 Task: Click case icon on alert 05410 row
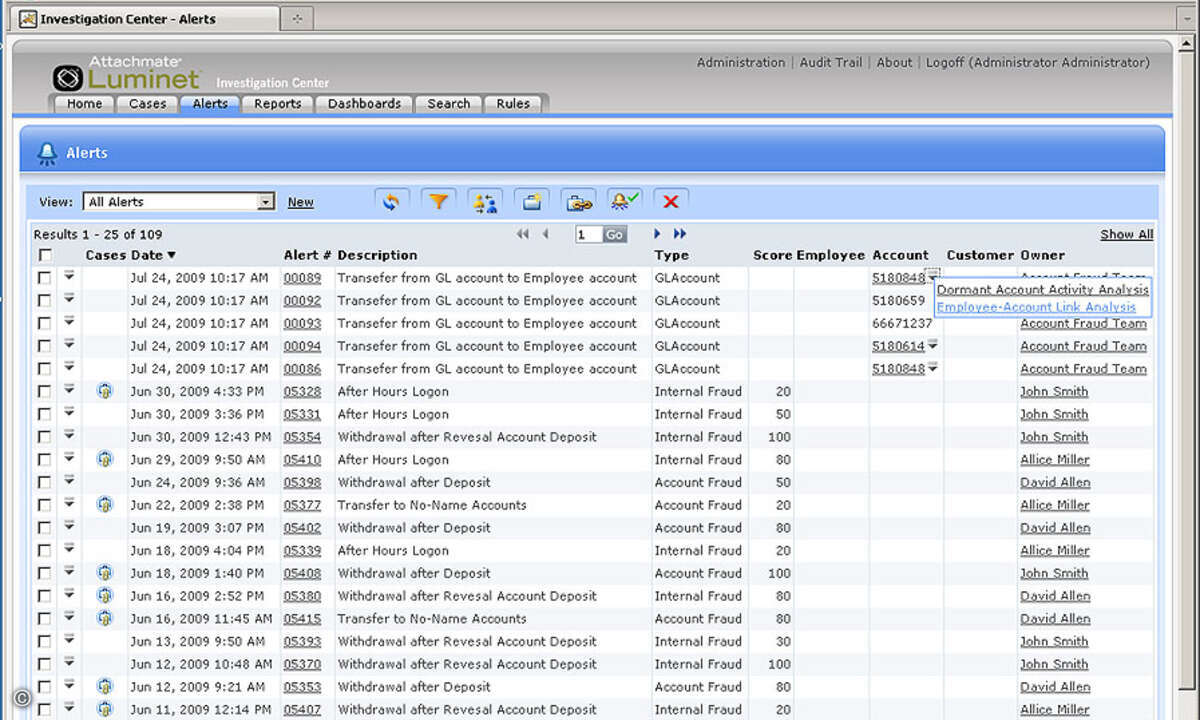tap(104, 459)
